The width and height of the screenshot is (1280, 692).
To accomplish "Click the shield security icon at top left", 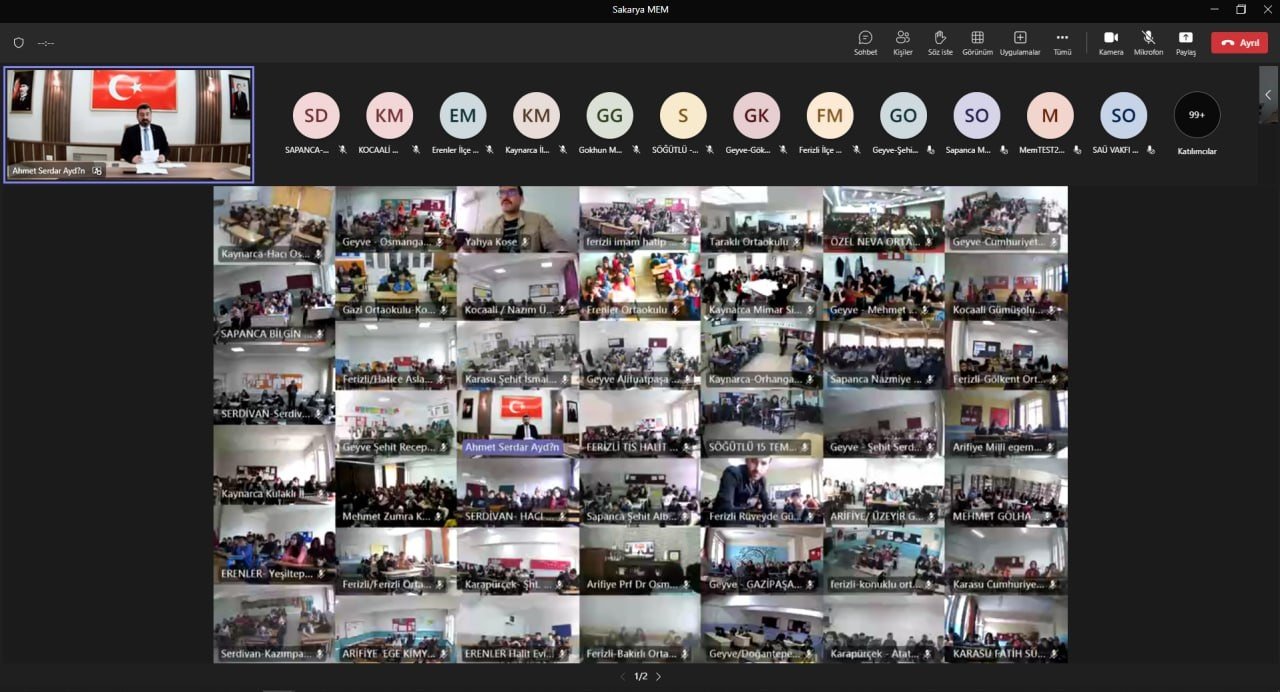I will pos(18,43).
